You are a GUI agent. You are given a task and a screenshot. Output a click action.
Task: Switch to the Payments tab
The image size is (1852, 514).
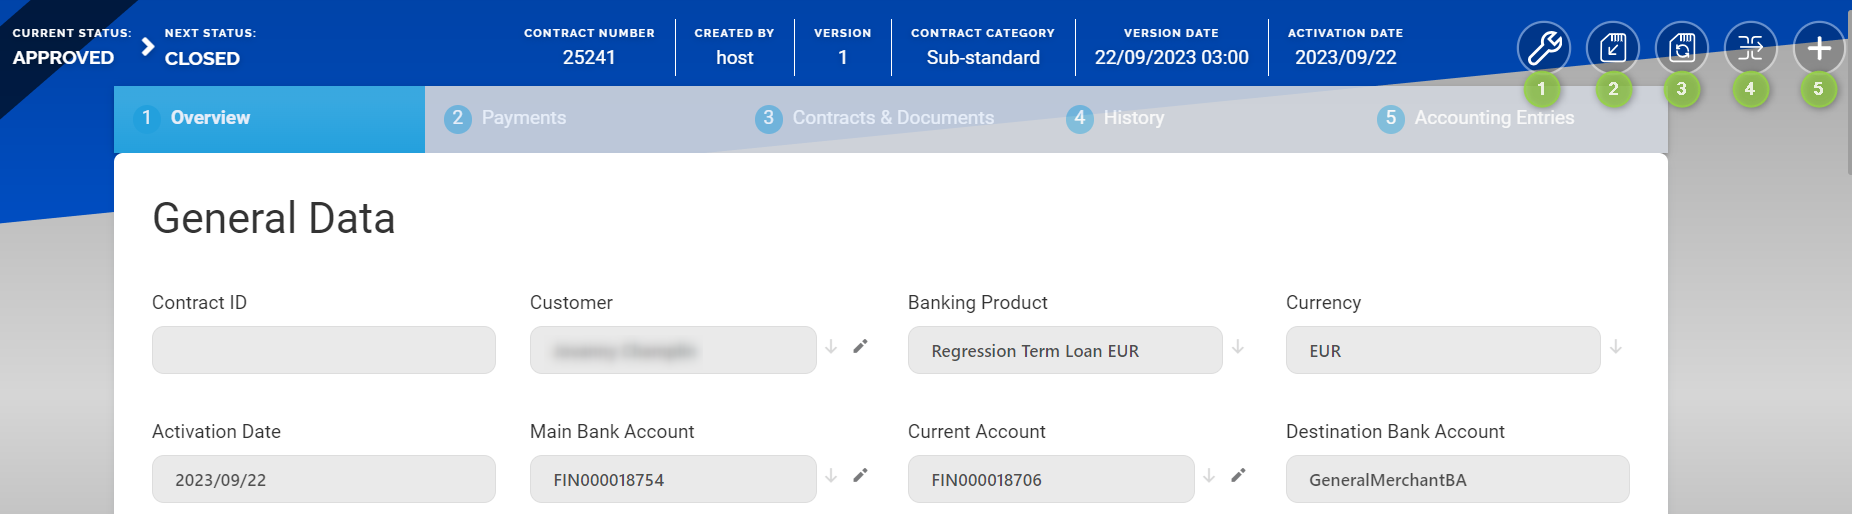tap(523, 118)
